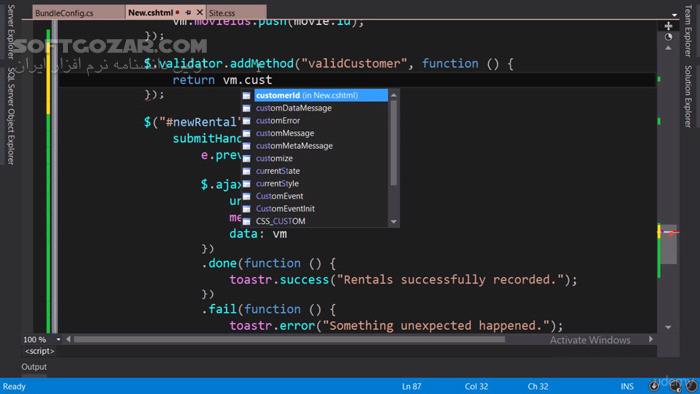700x394 pixels.
Task: Click the horizontal scrollbar thumb
Action: click(289, 340)
